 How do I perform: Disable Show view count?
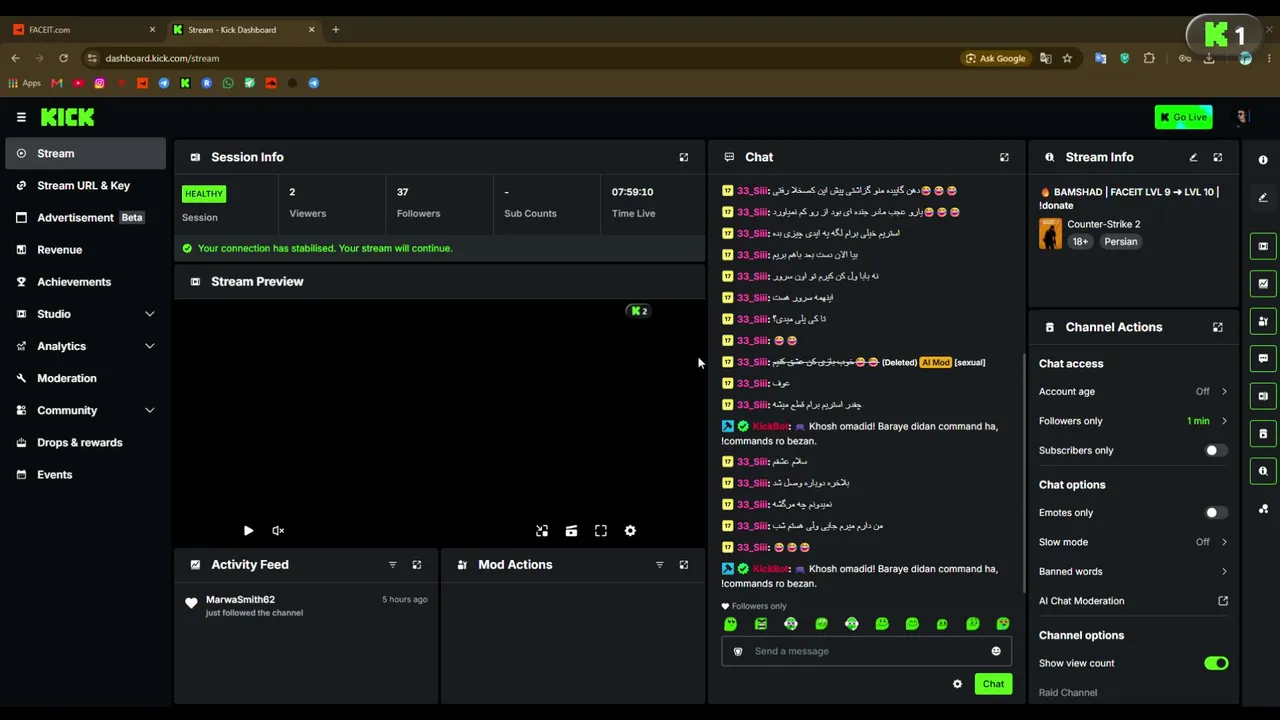point(1216,663)
